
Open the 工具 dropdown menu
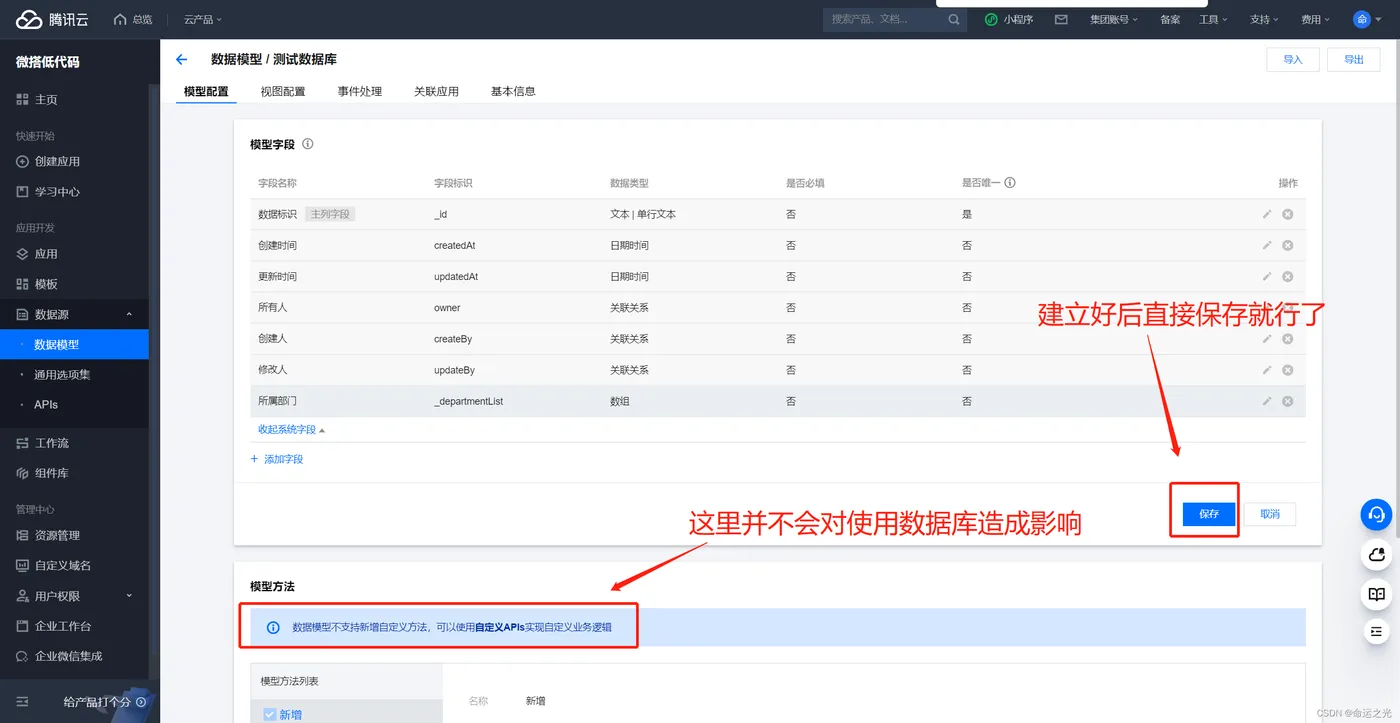(1213, 19)
